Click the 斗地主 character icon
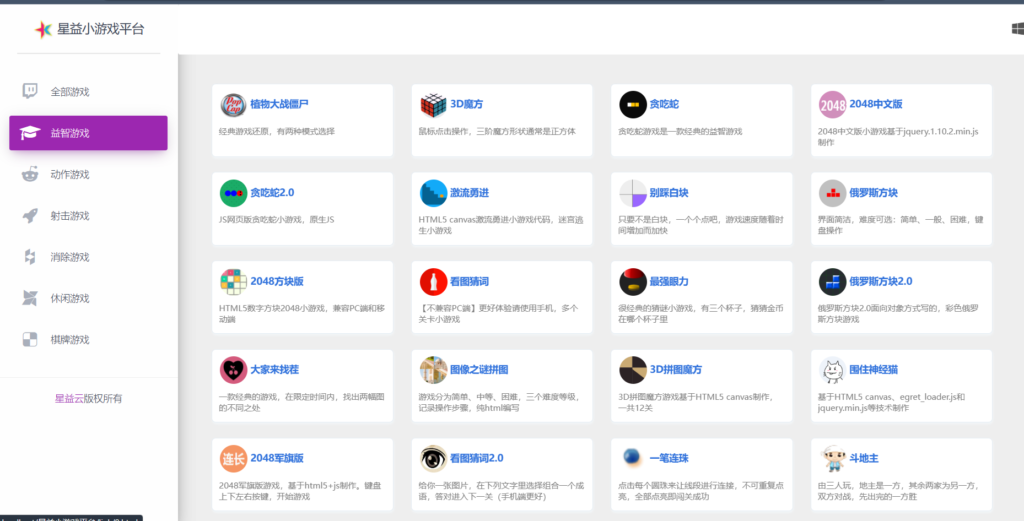Image resolution: width=1024 pixels, height=521 pixels. coord(833,458)
